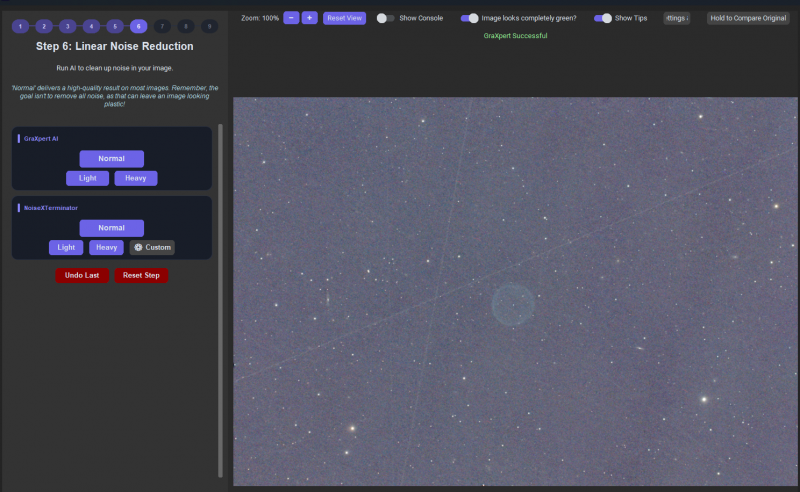Turn off Show Tips switch
Viewport: 800px width, 492px height.
603,18
